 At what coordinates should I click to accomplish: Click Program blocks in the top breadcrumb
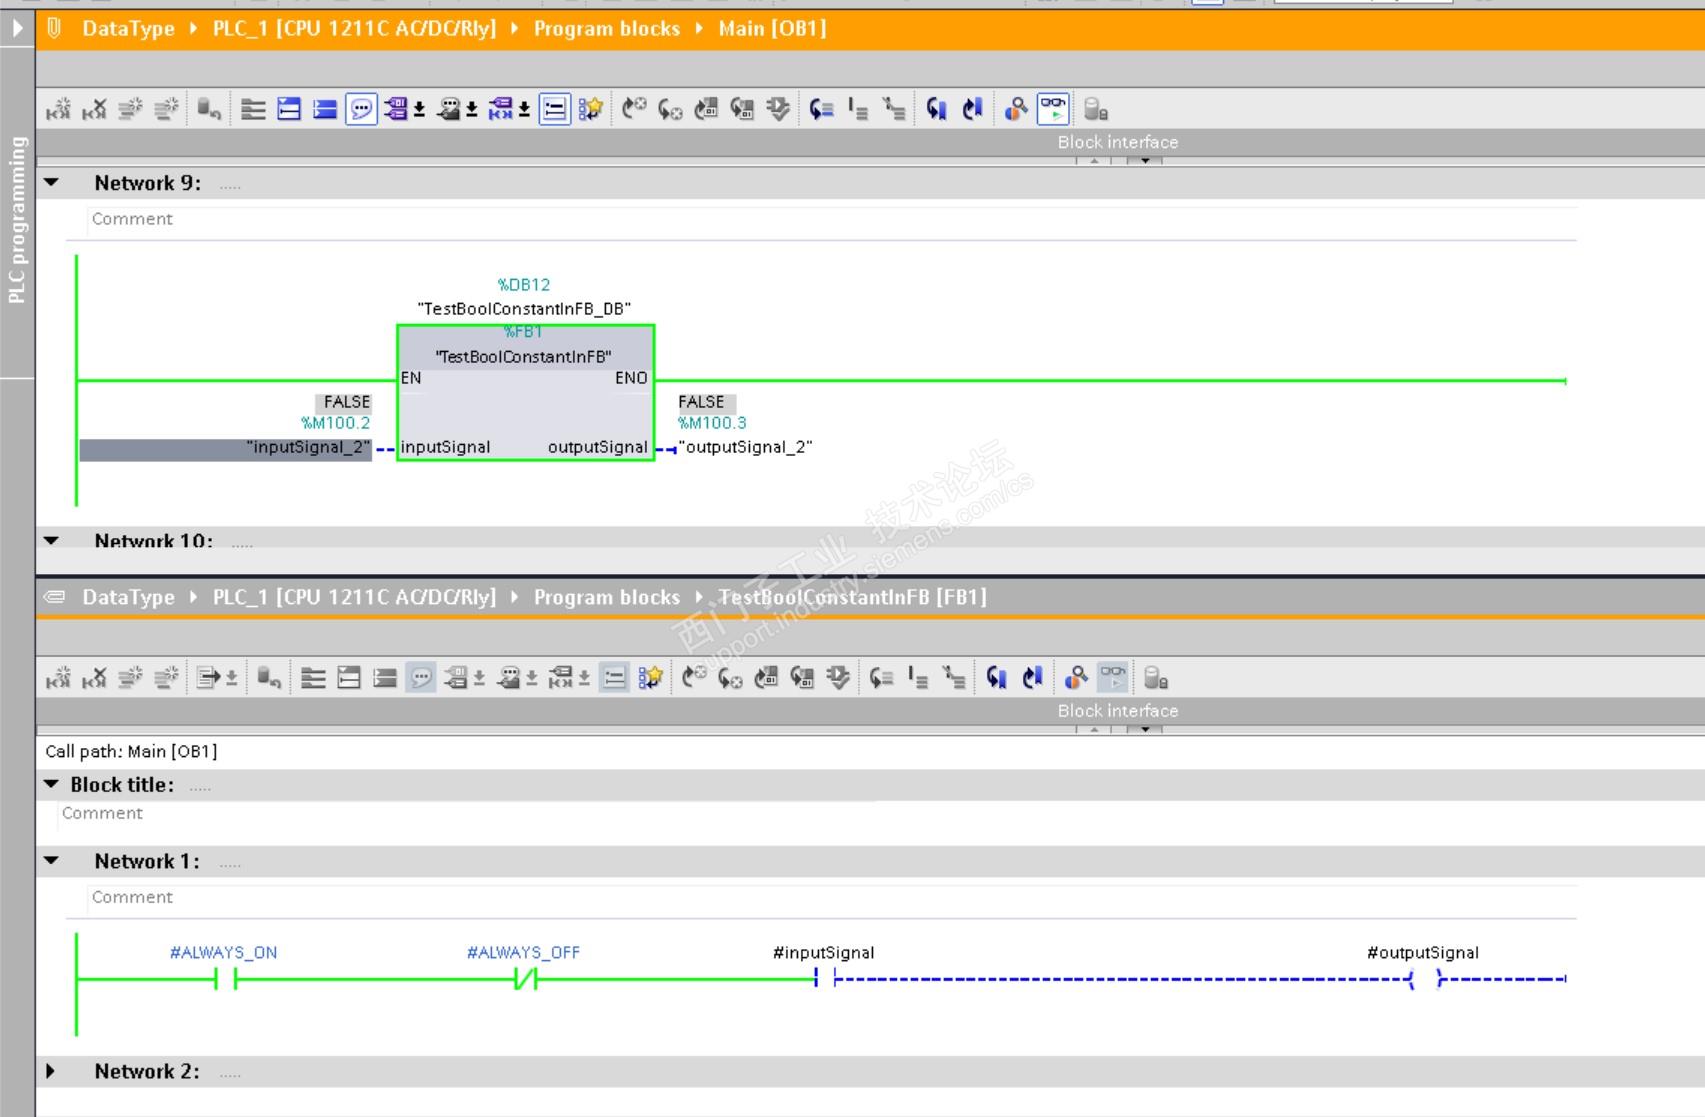click(606, 29)
